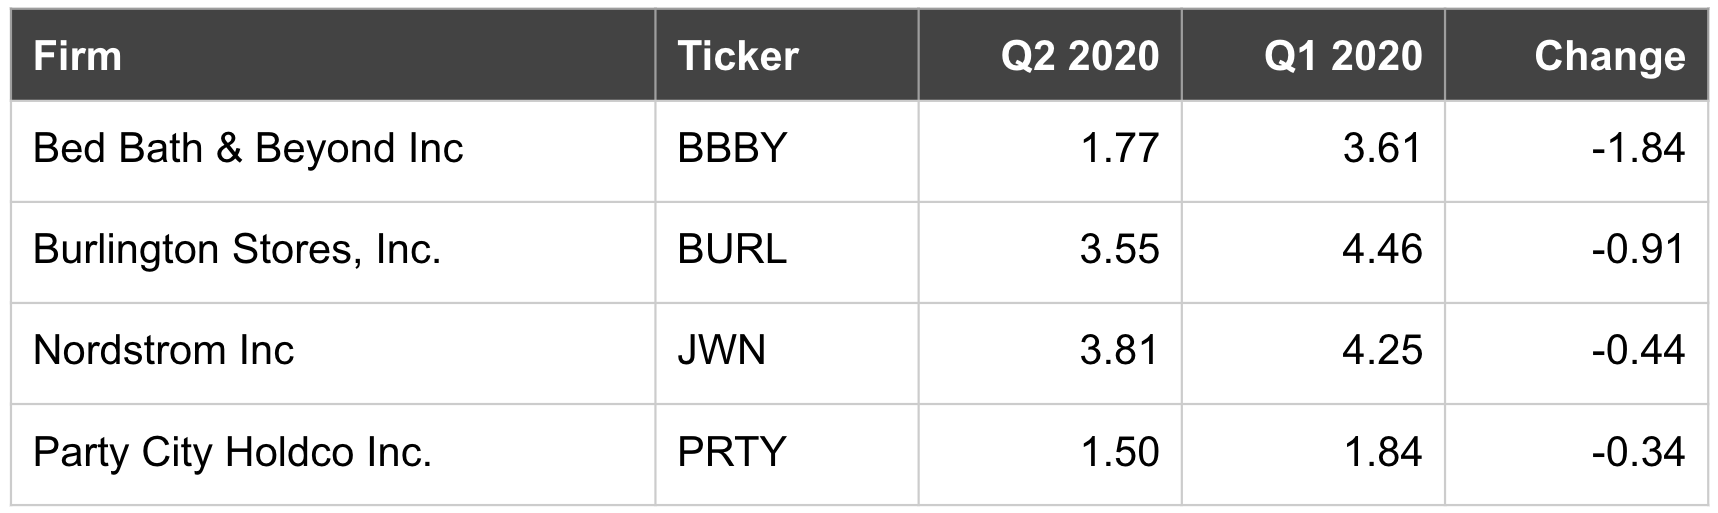Select Nordstrom's Q2 2020 value 3.81
Image resolution: width=1718 pixels, height=513 pixels.
[1119, 351]
